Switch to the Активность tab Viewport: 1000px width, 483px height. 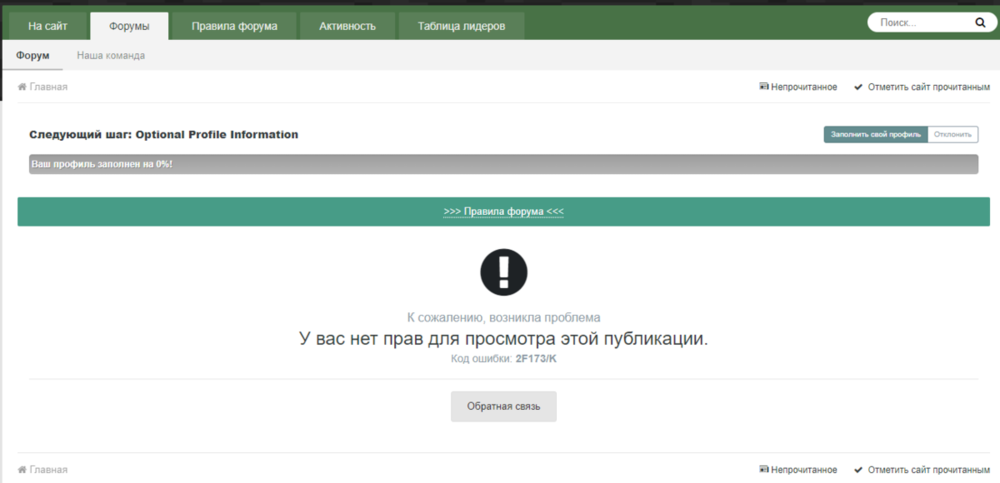pos(348,26)
